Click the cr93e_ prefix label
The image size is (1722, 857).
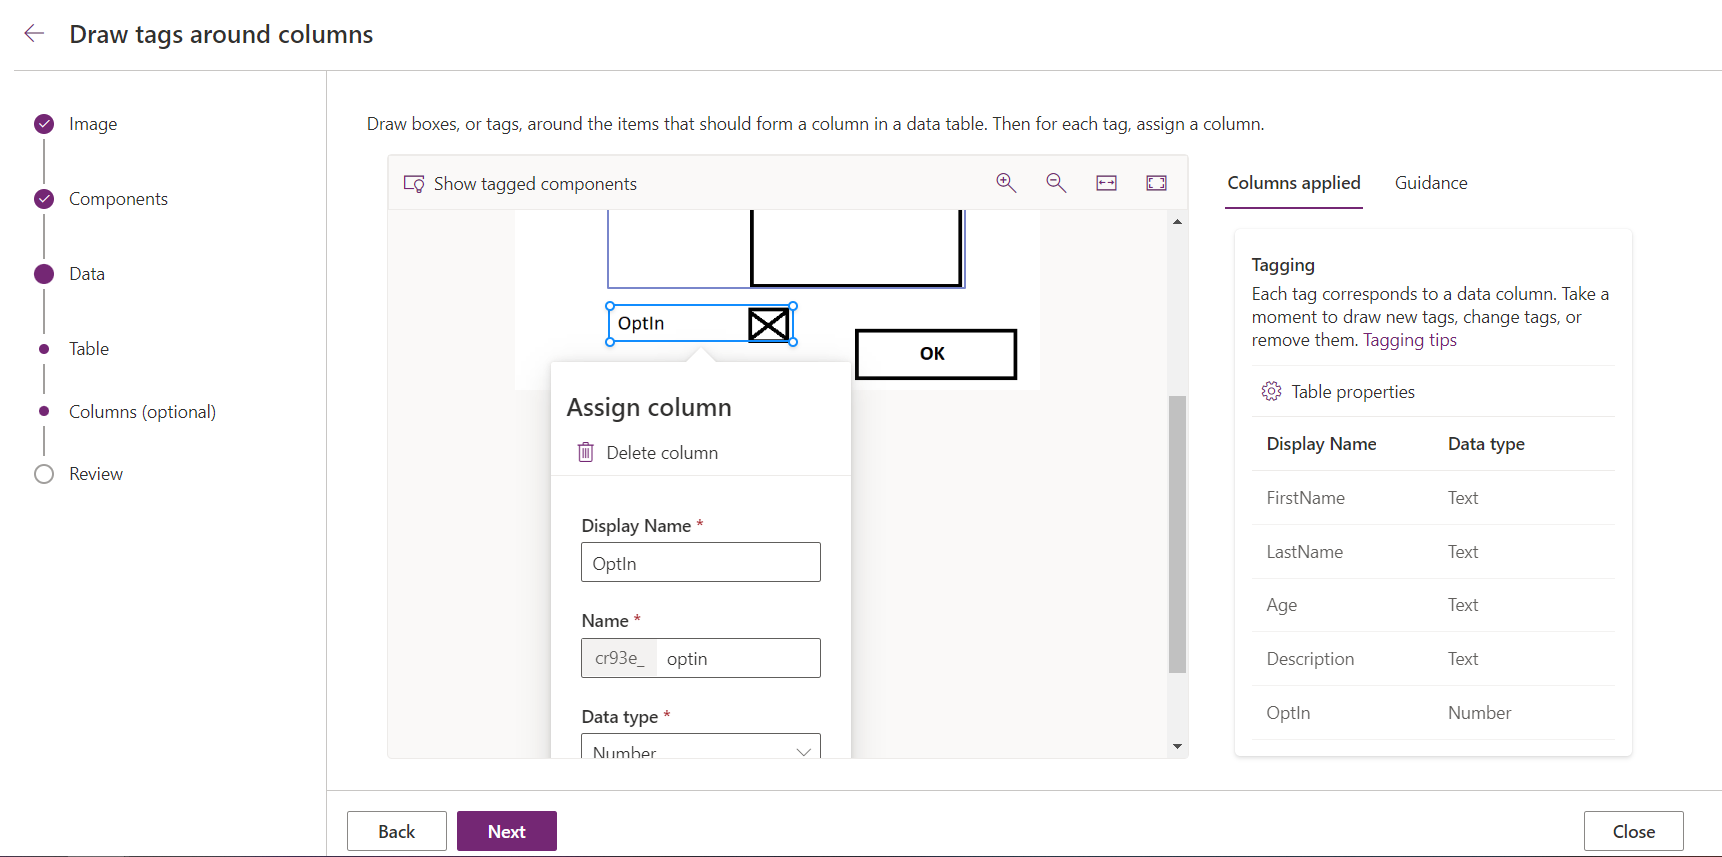tap(619, 658)
